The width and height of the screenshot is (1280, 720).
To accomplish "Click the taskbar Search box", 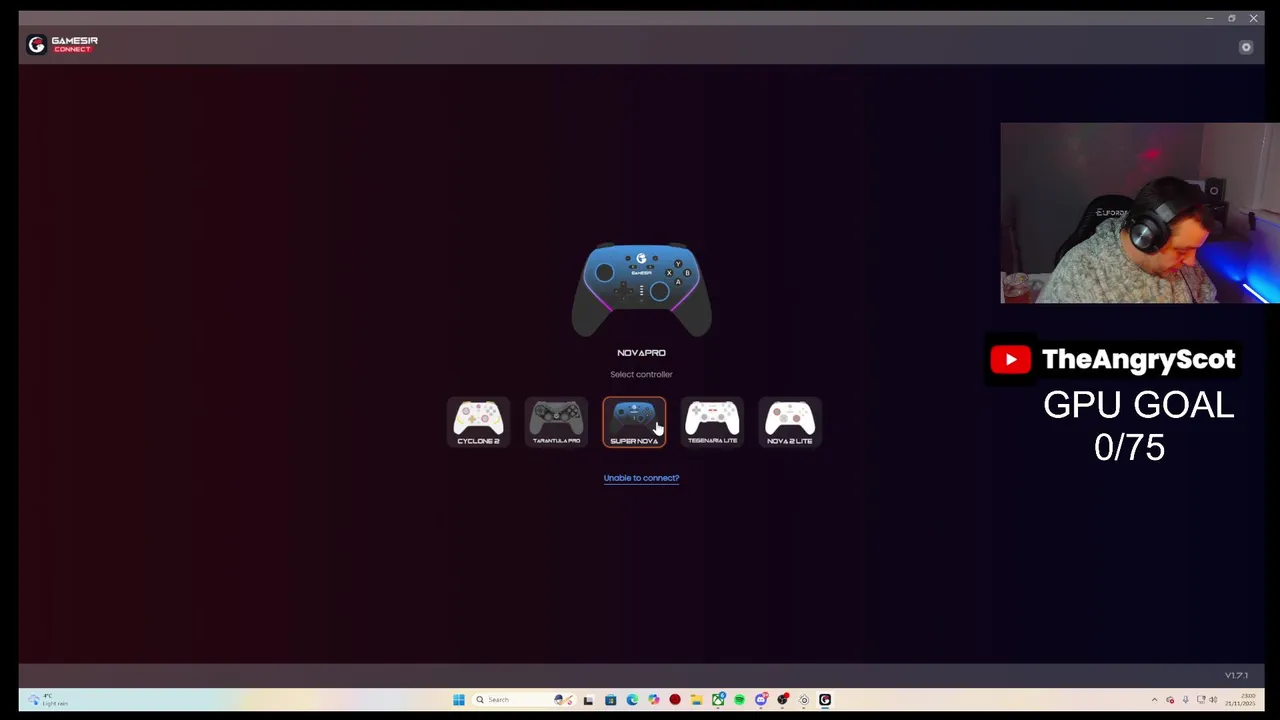I will pos(524,700).
